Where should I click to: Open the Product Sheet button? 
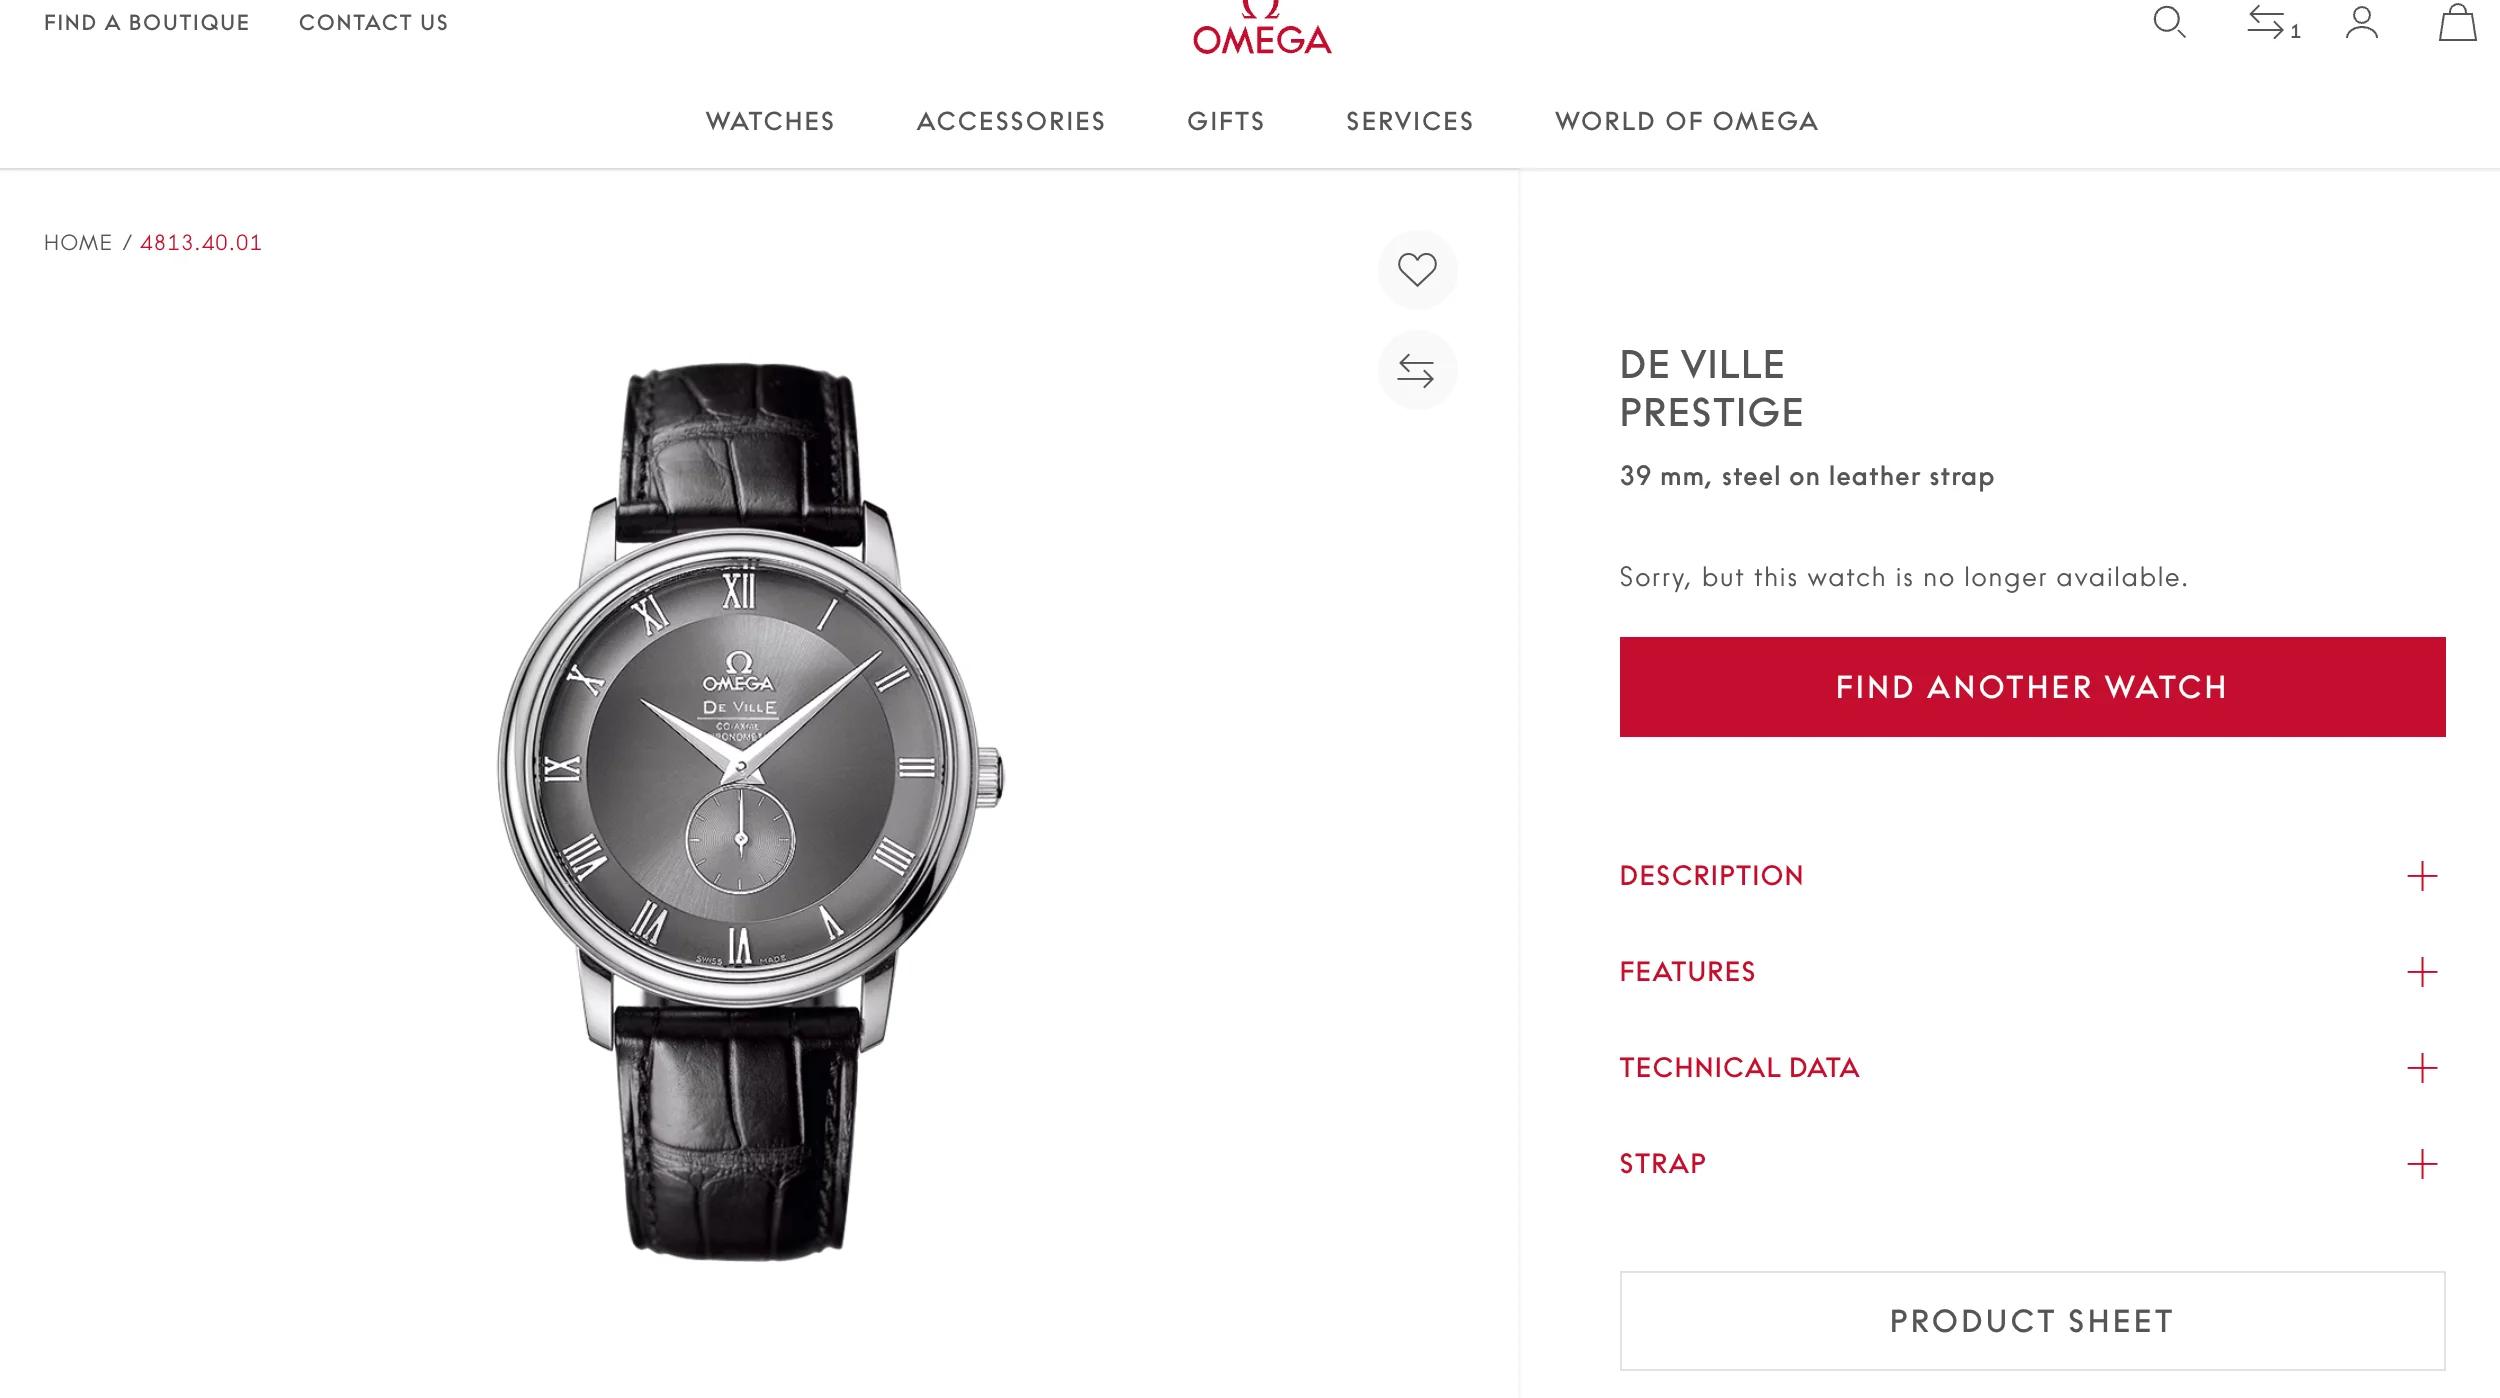pyautogui.click(x=2032, y=1321)
